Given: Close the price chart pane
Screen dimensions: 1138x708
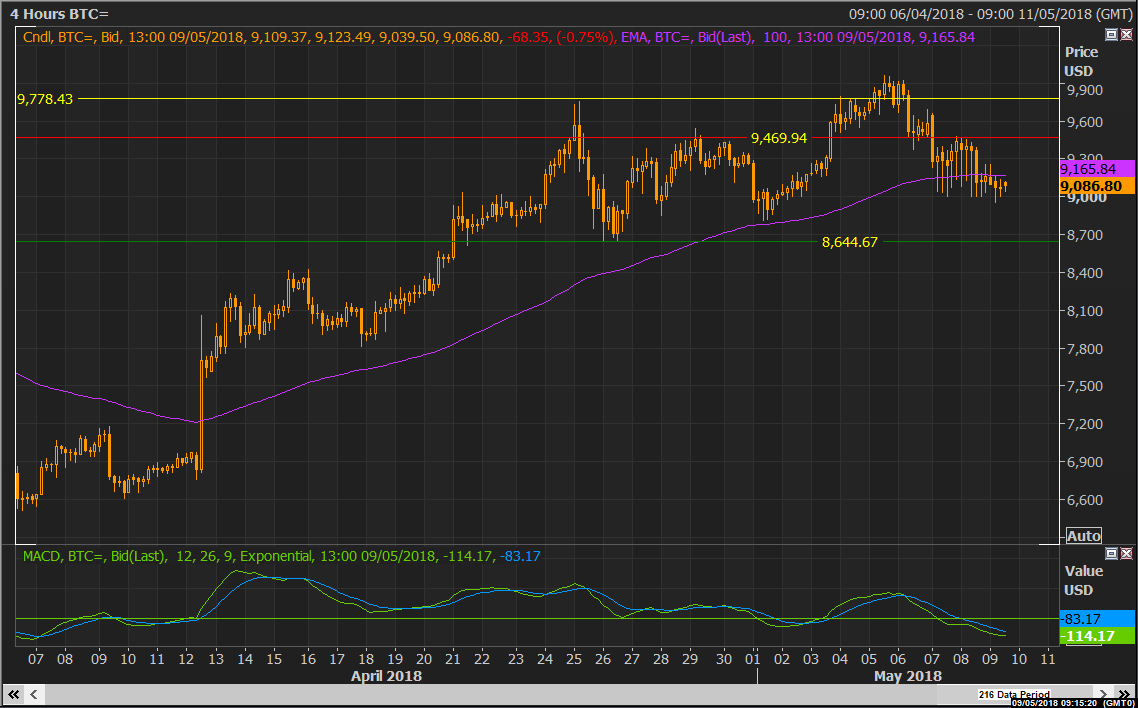Looking at the screenshot, I should 1126,34.
